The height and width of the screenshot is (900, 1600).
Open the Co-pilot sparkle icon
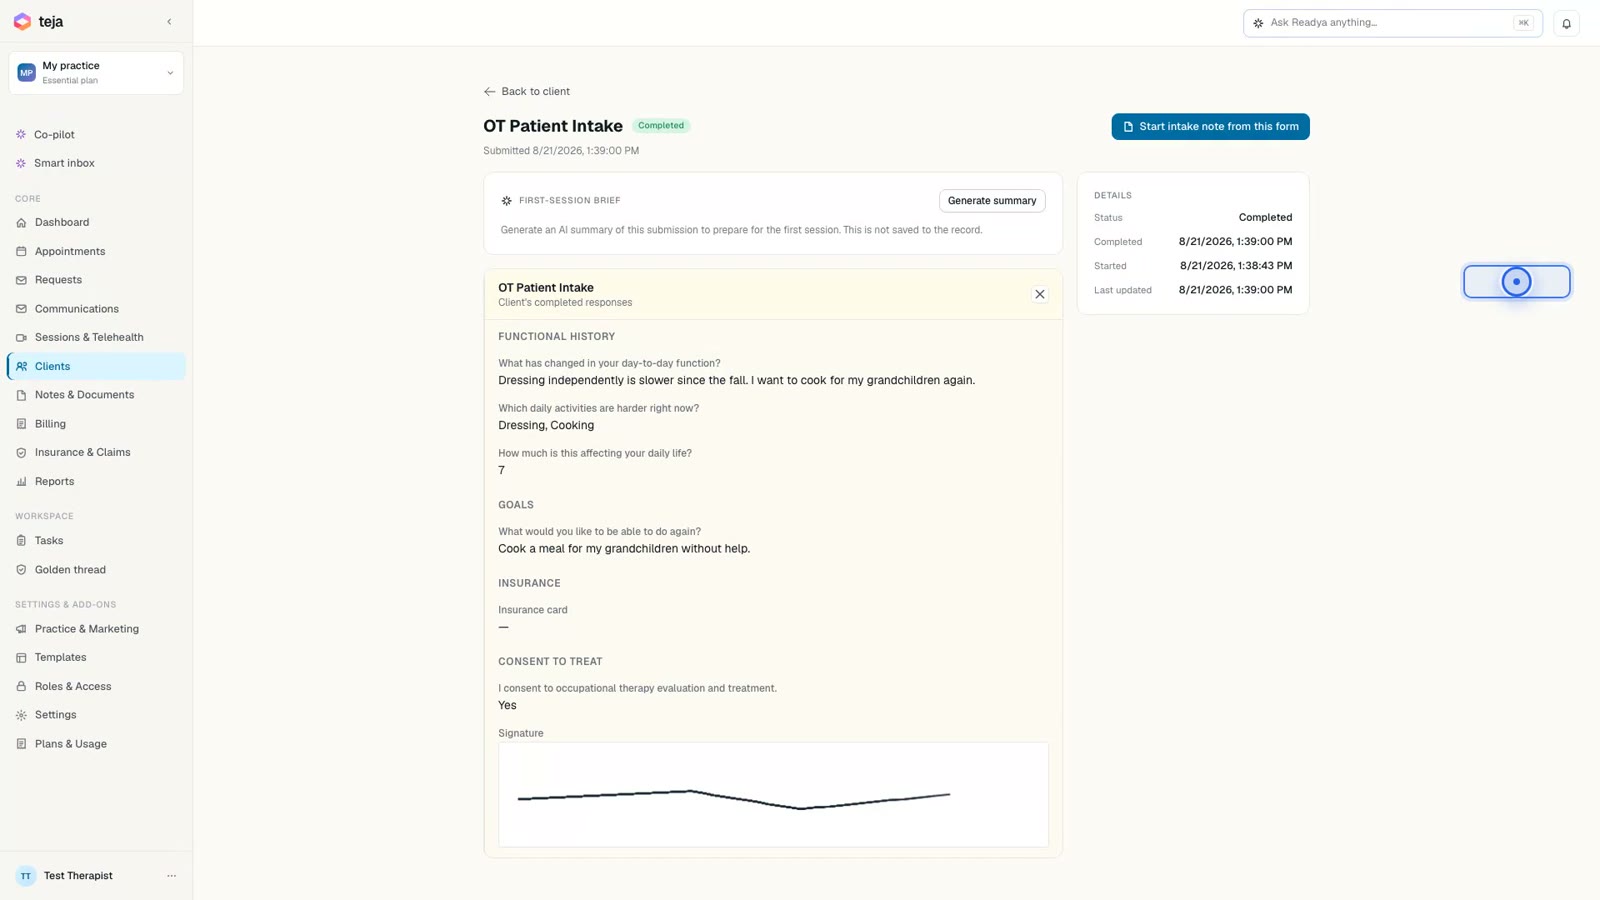(21, 134)
